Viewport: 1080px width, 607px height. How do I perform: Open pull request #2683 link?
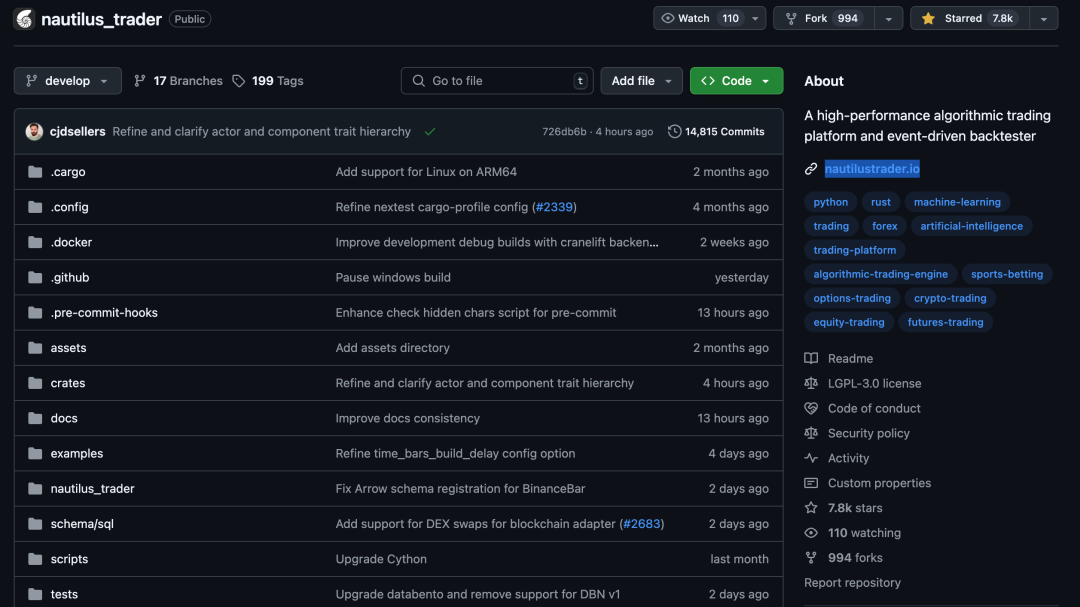641,524
